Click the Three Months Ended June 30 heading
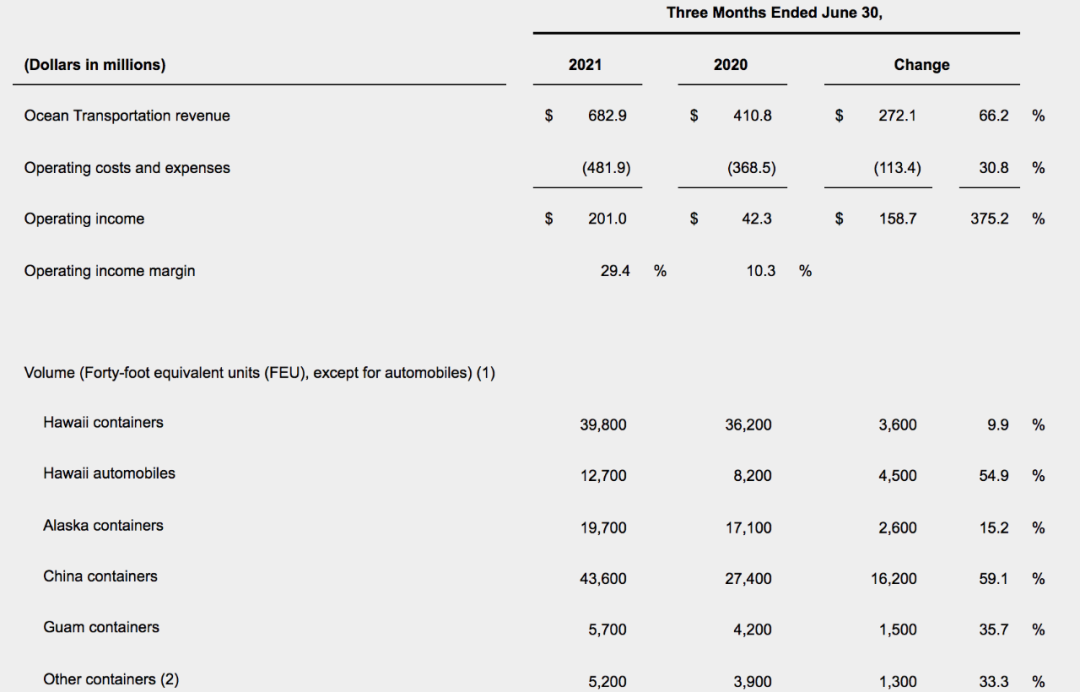The width and height of the screenshot is (1080, 692). point(775,13)
